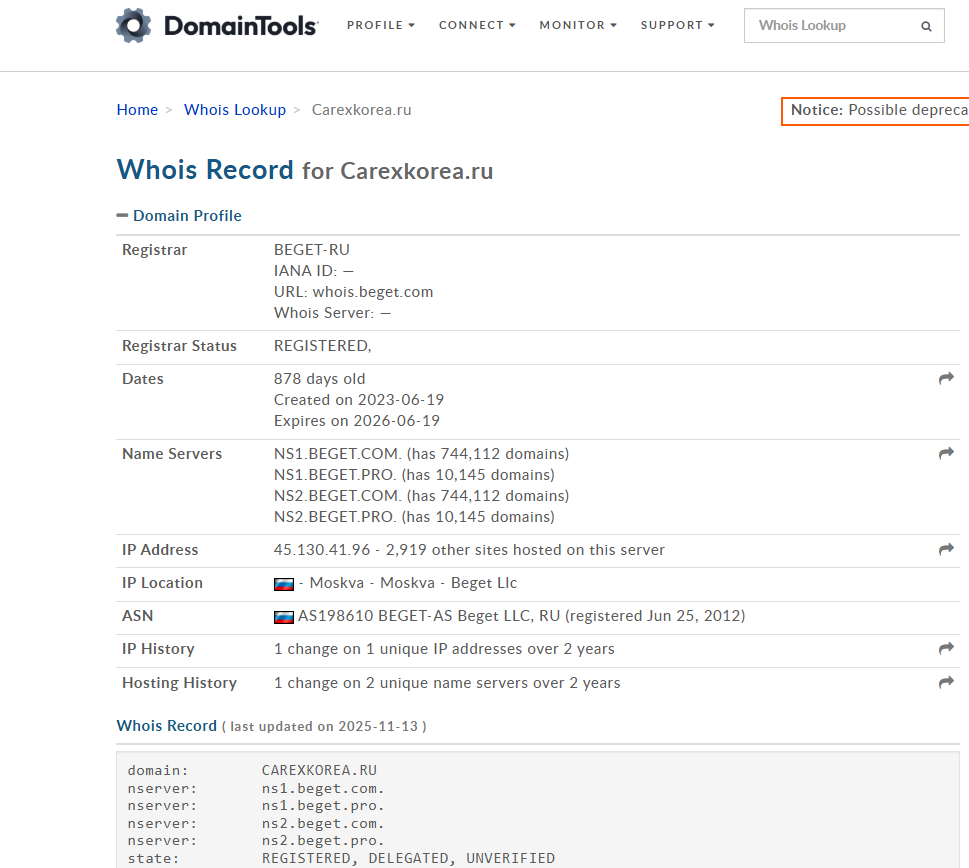Click the search magnifier icon
This screenshot has width=969, height=868.
926,26
